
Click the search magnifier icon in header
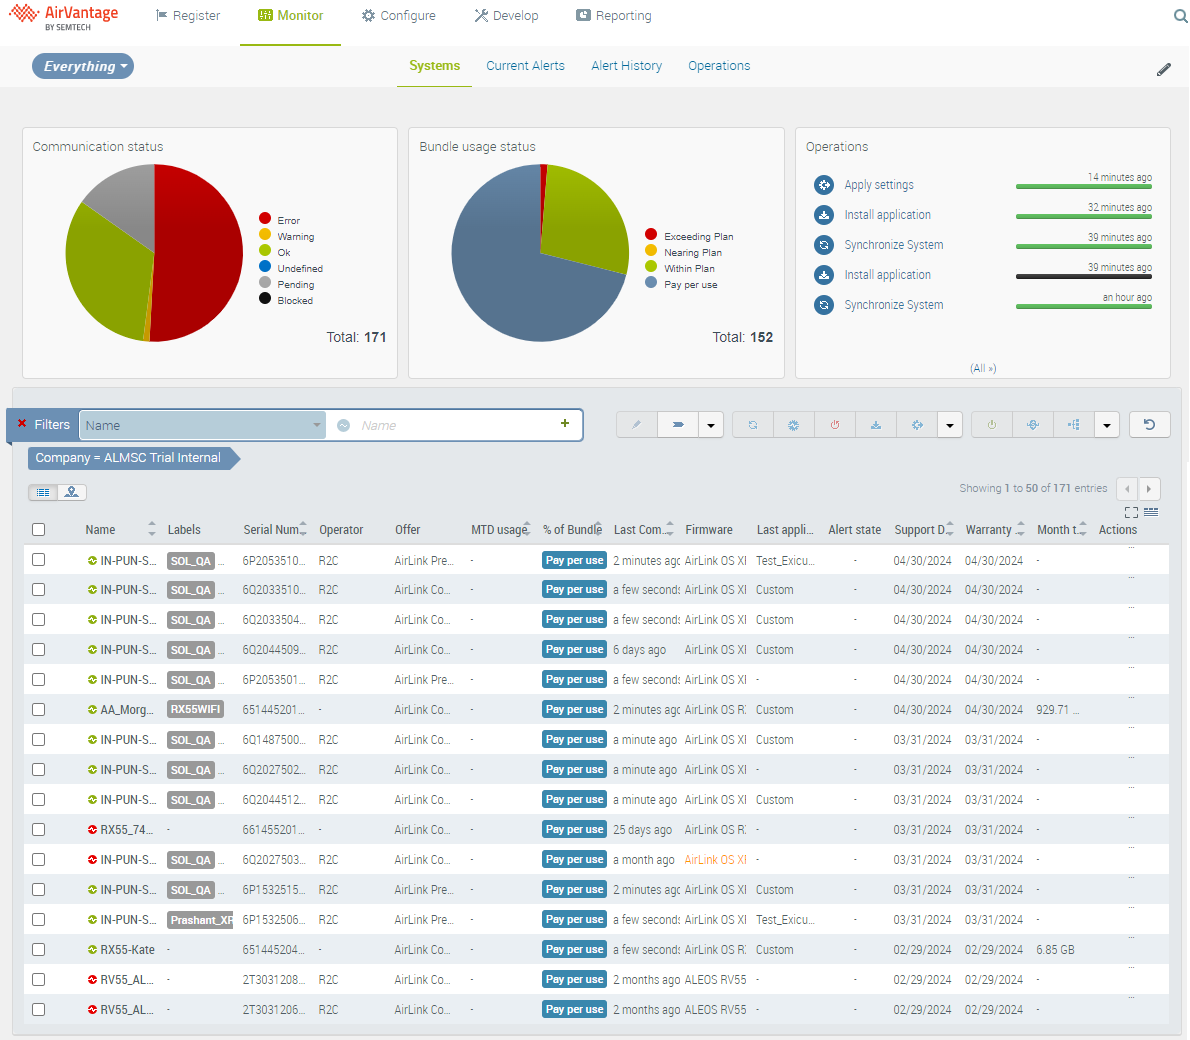(1180, 16)
